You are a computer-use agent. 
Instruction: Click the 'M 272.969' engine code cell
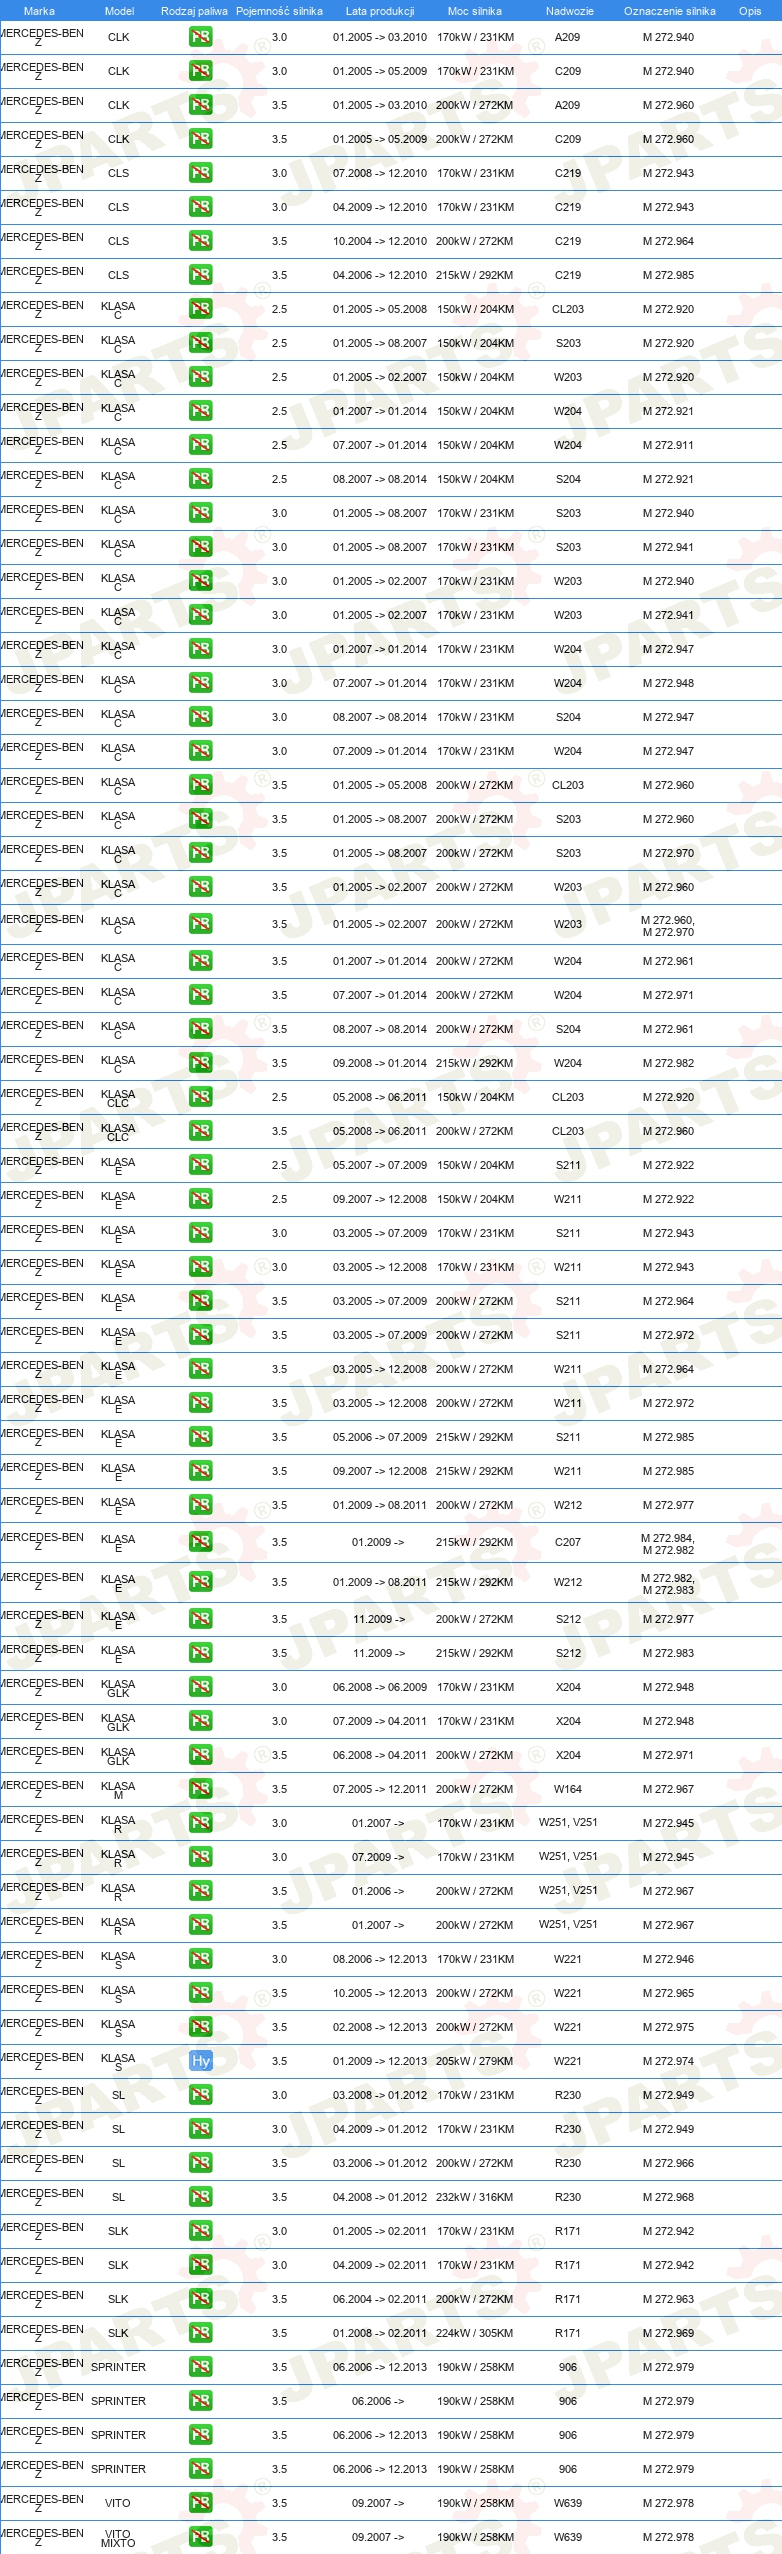tap(668, 2333)
